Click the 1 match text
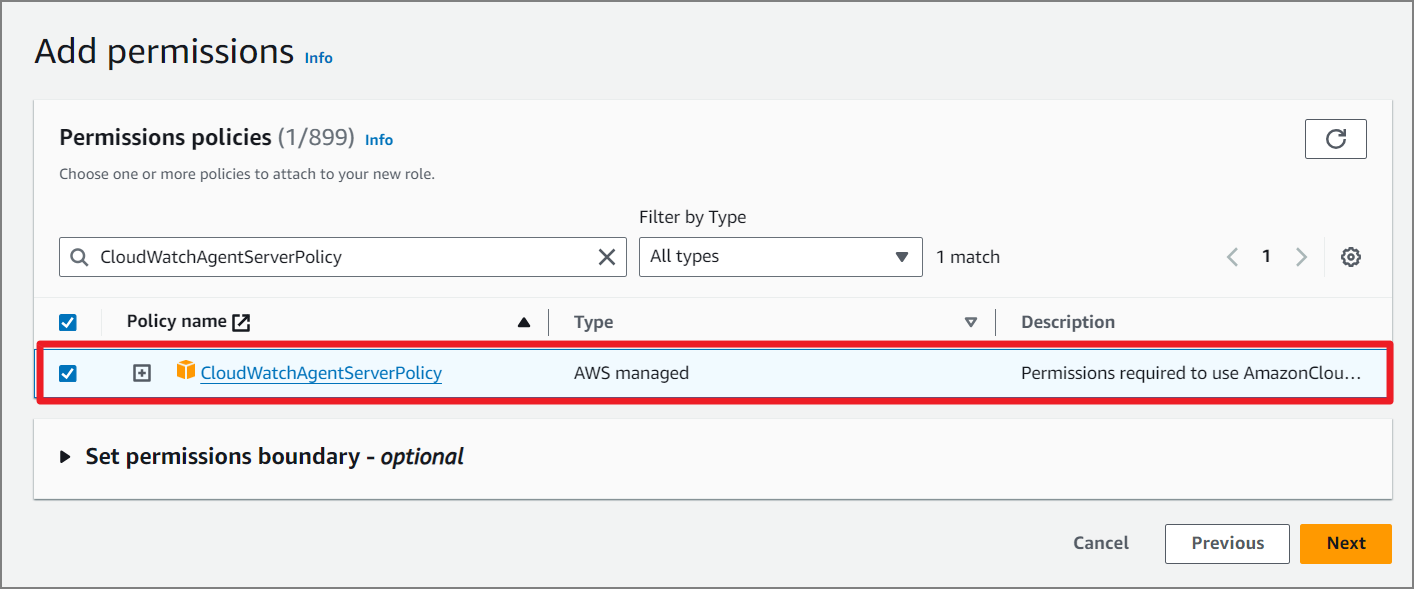Image resolution: width=1414 pixels, height=589 pixels. 968,257
